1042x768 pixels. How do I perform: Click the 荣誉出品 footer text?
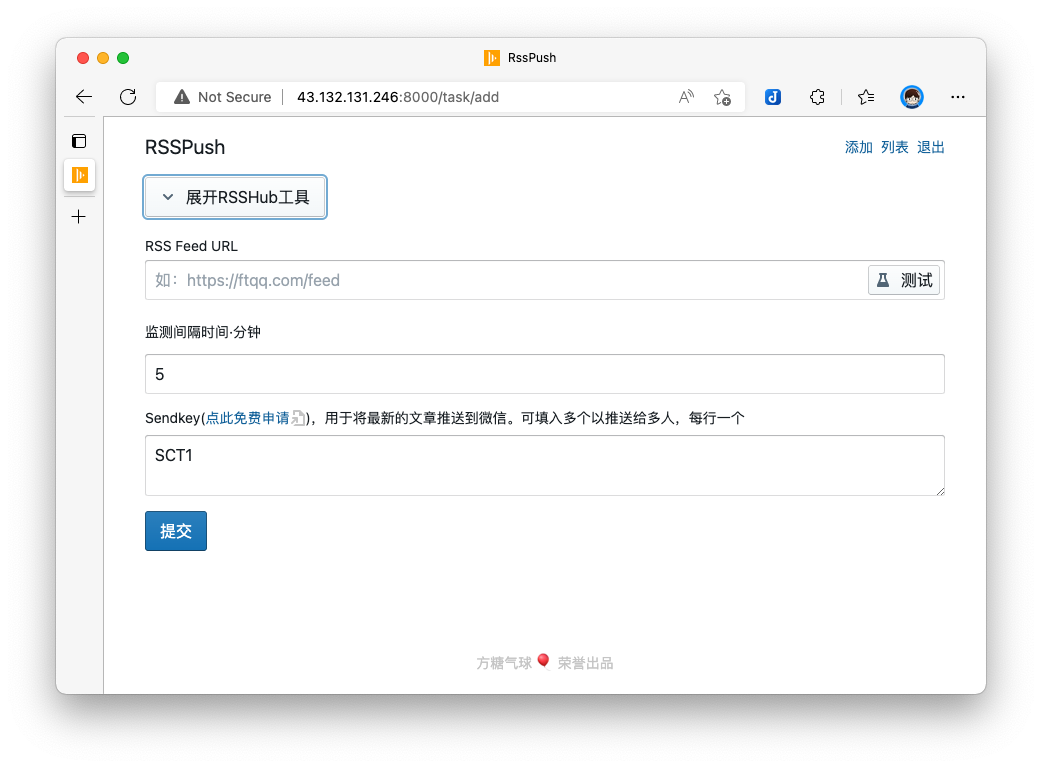pos(585,663)
